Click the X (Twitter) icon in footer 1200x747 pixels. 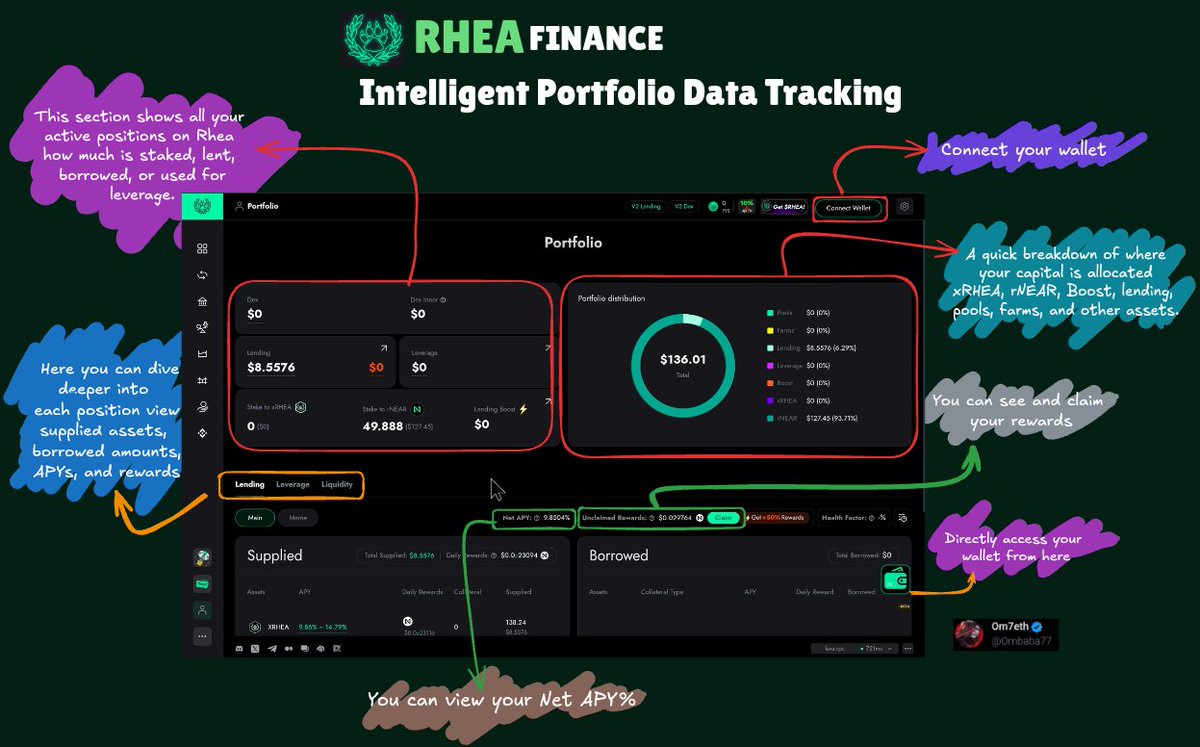255,649
